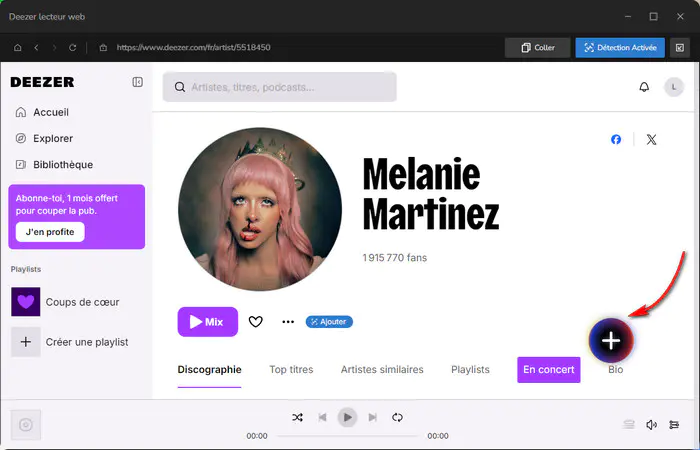Switch to the Top titres tab
700x450 pixels.
291,370
